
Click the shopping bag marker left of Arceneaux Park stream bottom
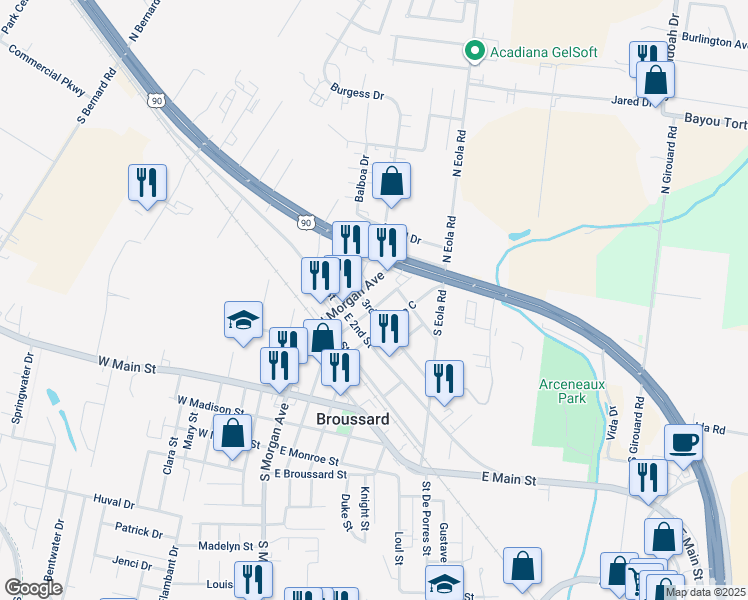pyautogui.click(x=522, y=569)
